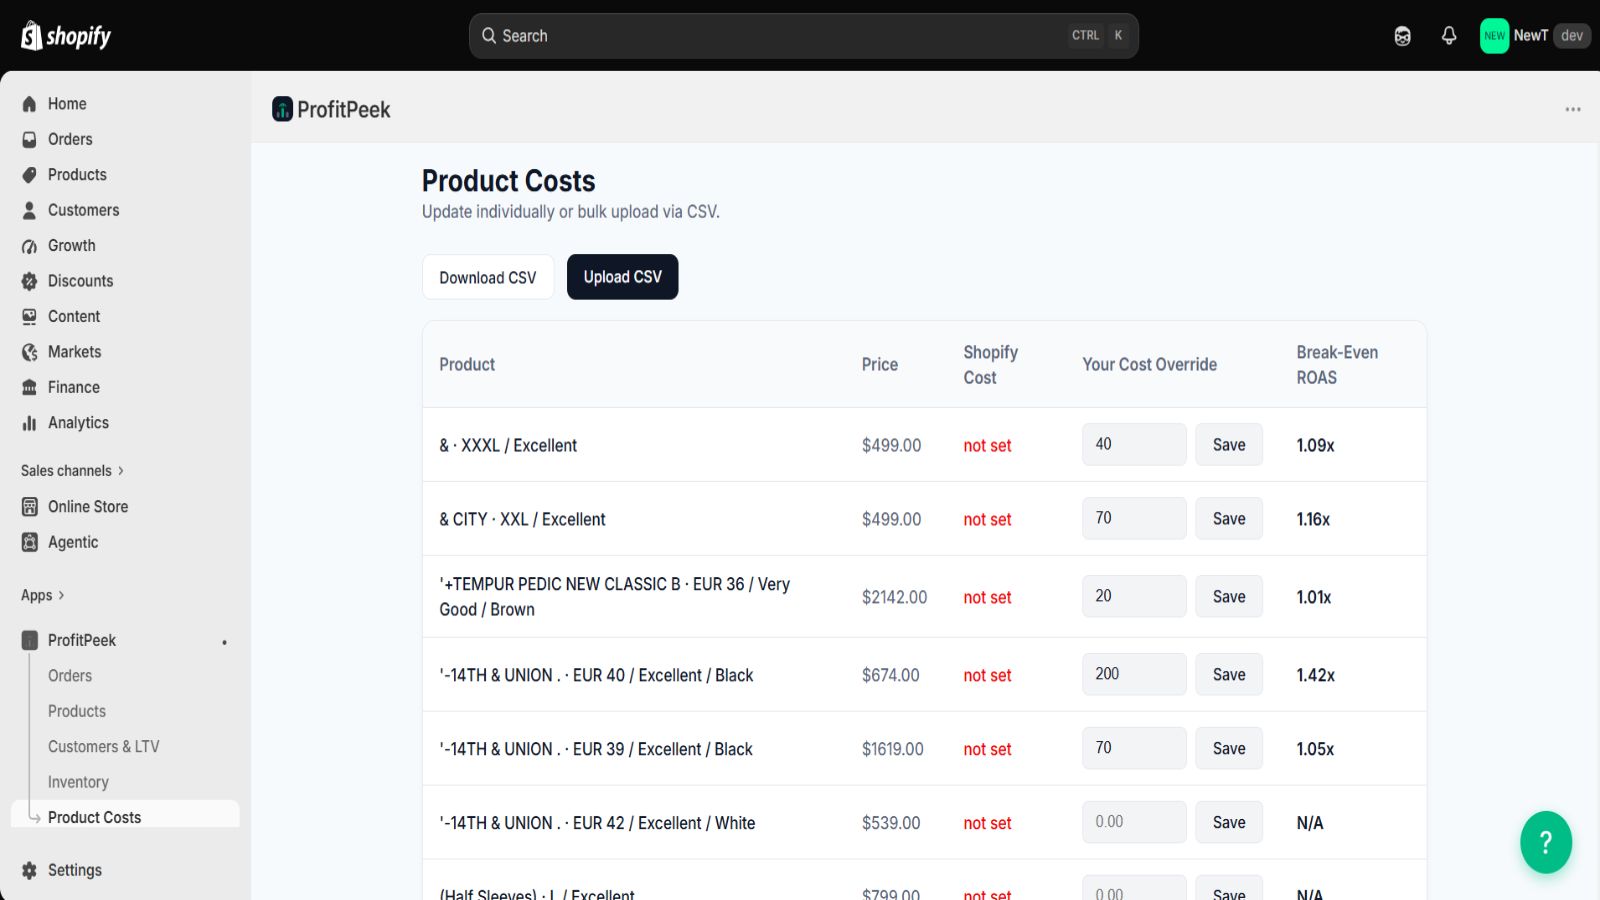Viewport: 1600px width, 900px height.
Task: Save cost override for & CITY XXL row
Action: [x=1229, y=519]
